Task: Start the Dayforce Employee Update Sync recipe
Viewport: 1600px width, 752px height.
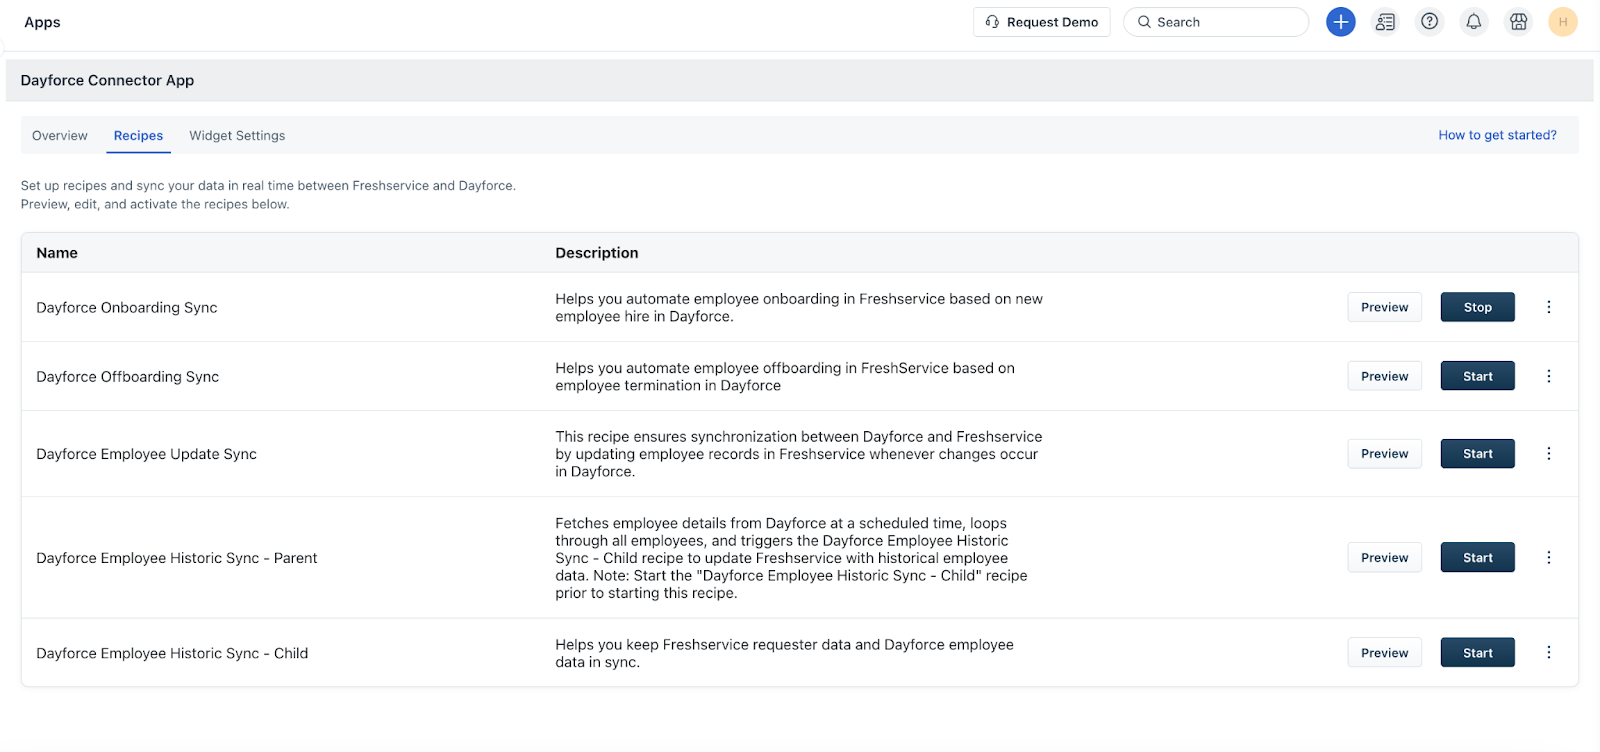Action: [1477, 453]
